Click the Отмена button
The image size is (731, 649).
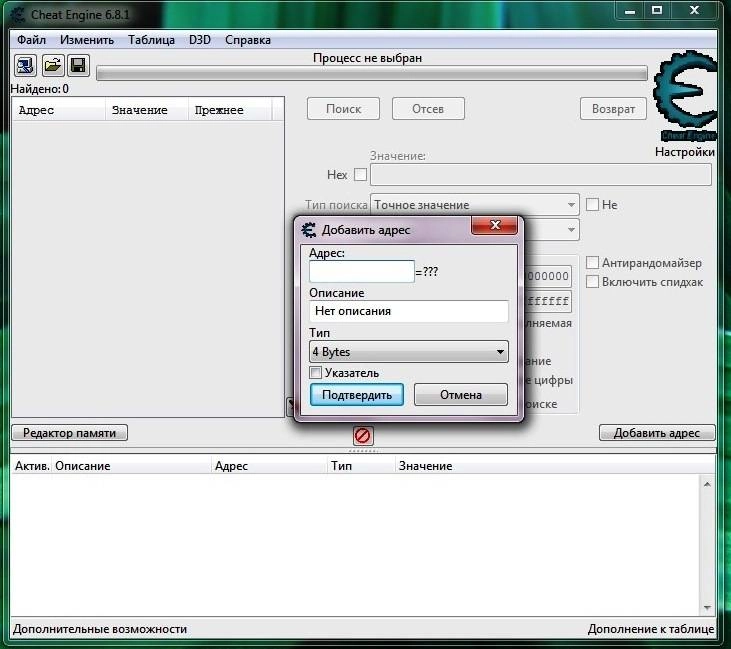(461, 395)
